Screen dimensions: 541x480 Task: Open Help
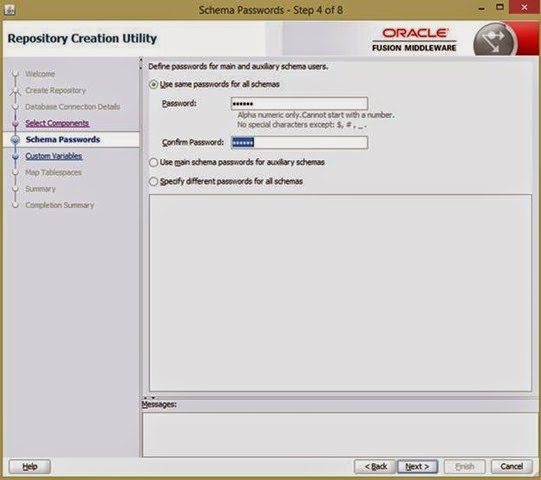[x=30, y=467]
